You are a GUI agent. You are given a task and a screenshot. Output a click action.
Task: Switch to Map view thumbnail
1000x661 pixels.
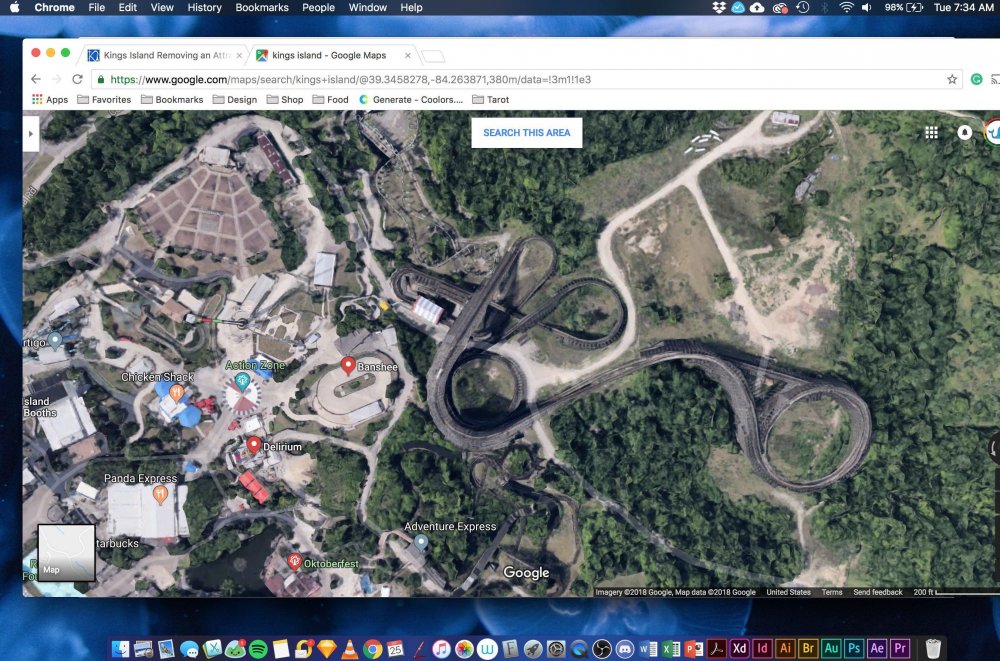coord(66,553)
